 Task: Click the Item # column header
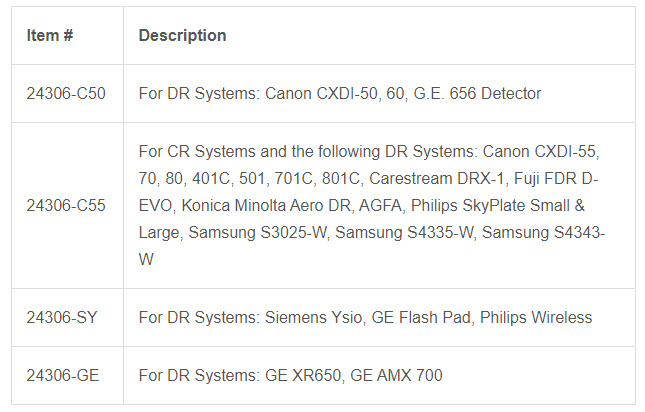[x=50, y=36]
